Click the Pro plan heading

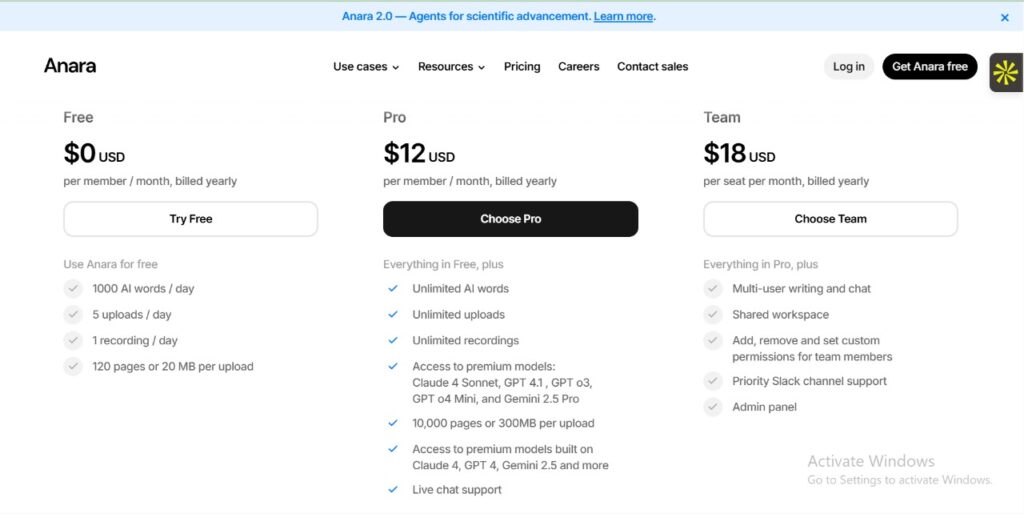click(394, 118)
